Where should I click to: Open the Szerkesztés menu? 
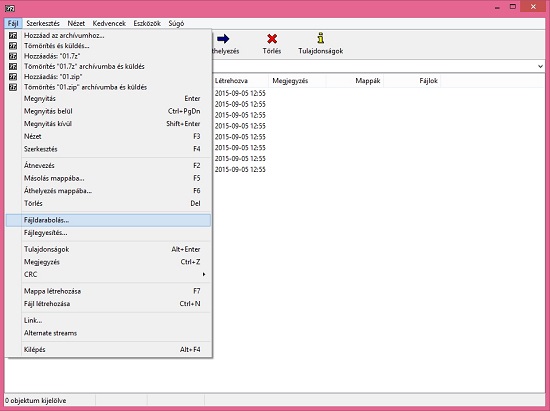[x=43, y=23]
